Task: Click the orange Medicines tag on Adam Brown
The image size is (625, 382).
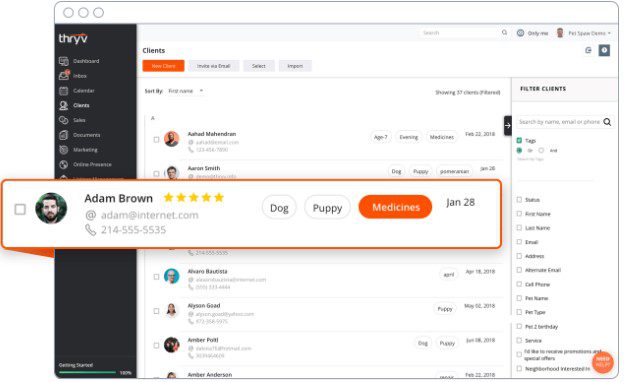Action: 395,207
